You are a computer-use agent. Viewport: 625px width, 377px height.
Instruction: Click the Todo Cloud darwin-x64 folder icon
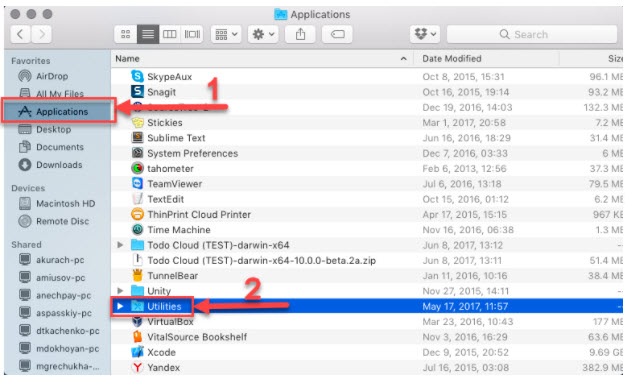(x=137, y=245)
